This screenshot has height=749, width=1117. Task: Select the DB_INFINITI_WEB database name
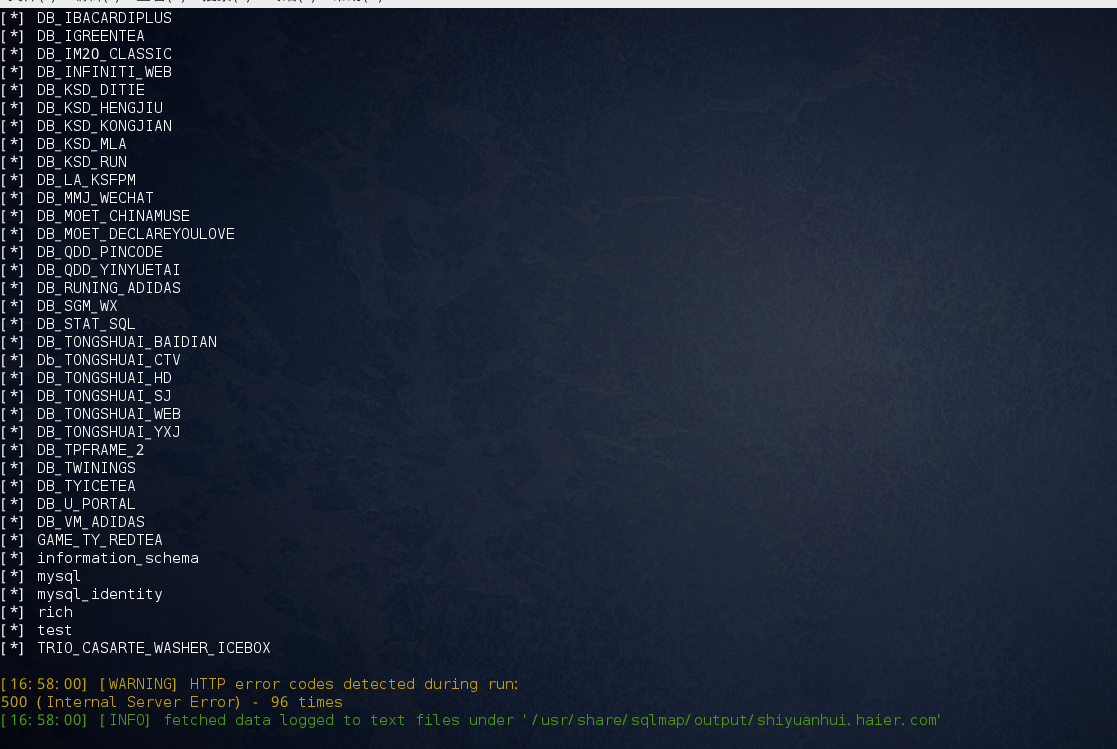pos(104,72)
